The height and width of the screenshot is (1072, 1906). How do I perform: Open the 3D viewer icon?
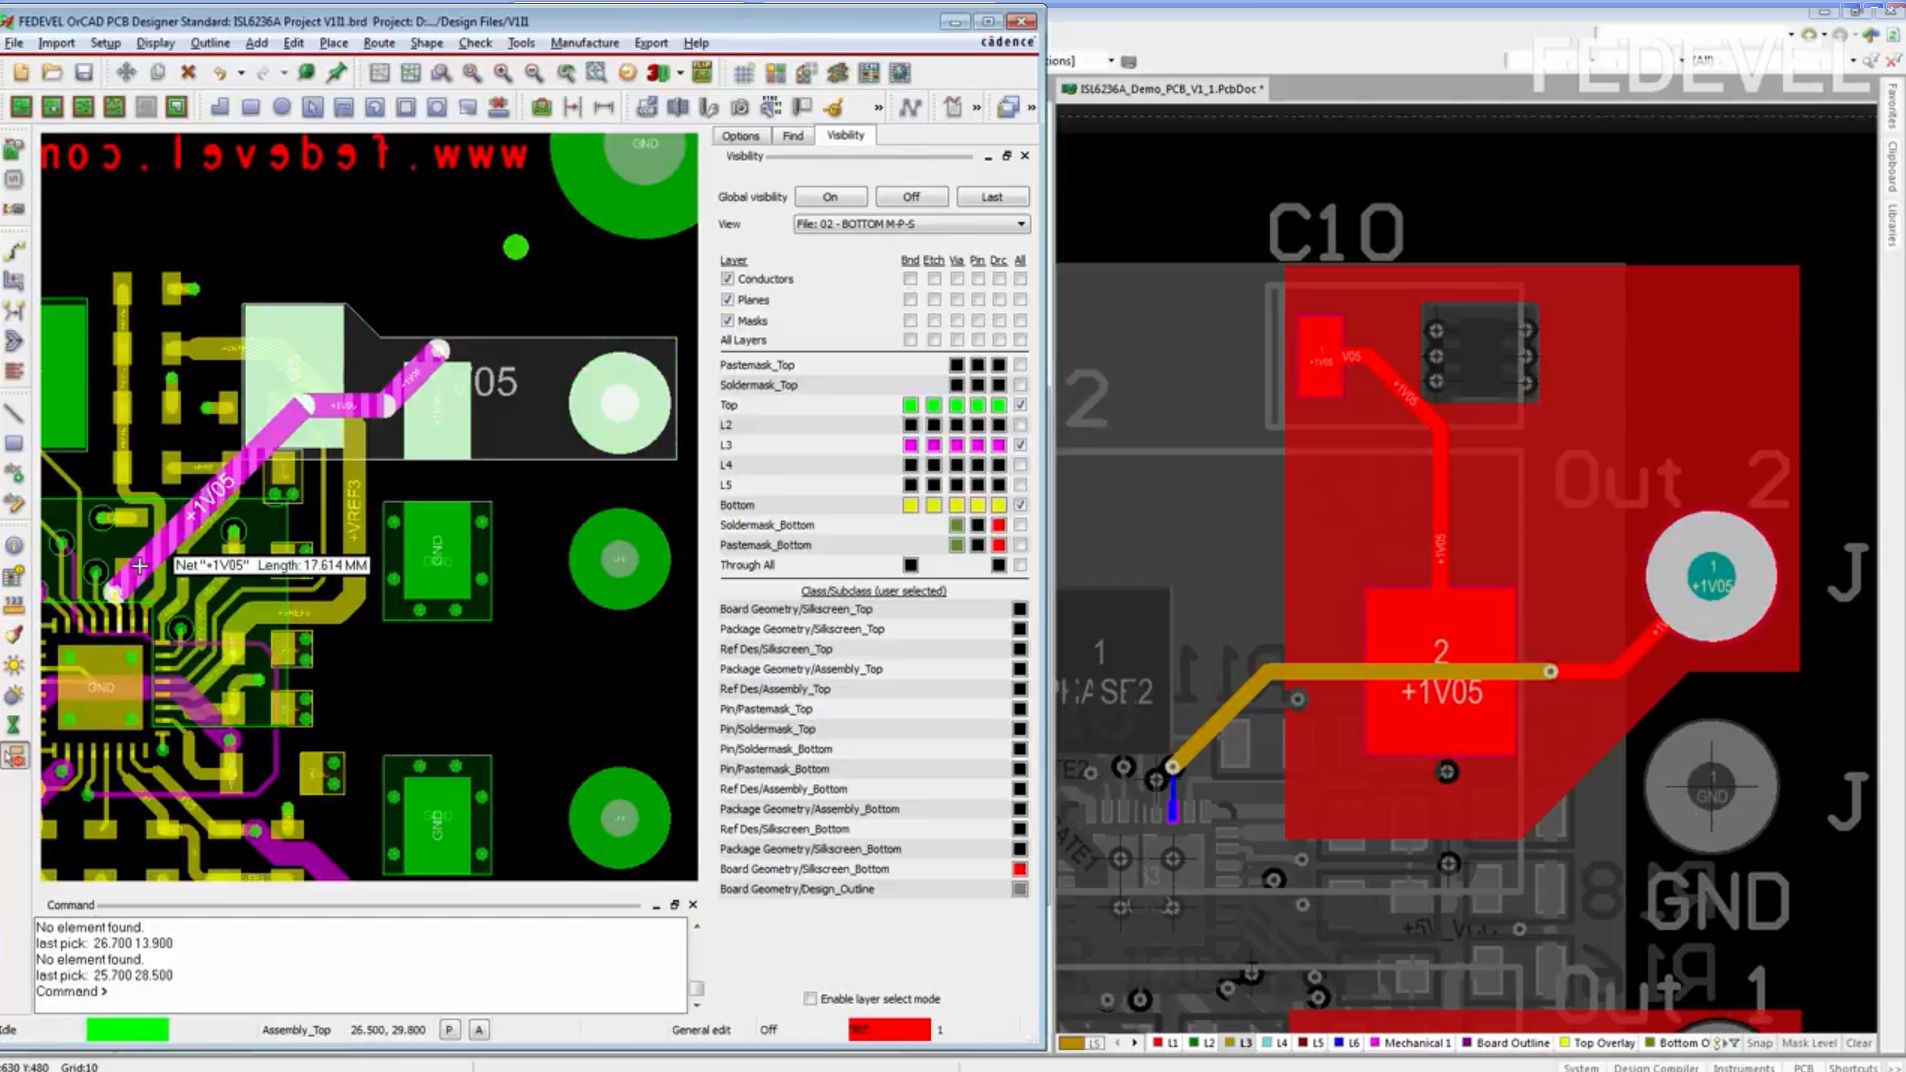pos(657,73)
